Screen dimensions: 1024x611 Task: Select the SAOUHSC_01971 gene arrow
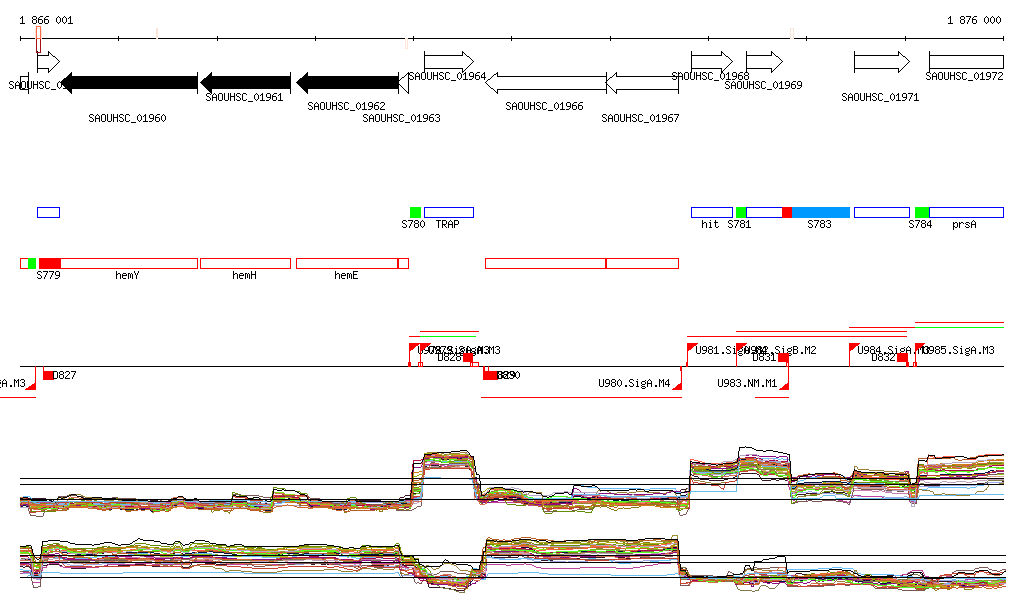[882, 62]
